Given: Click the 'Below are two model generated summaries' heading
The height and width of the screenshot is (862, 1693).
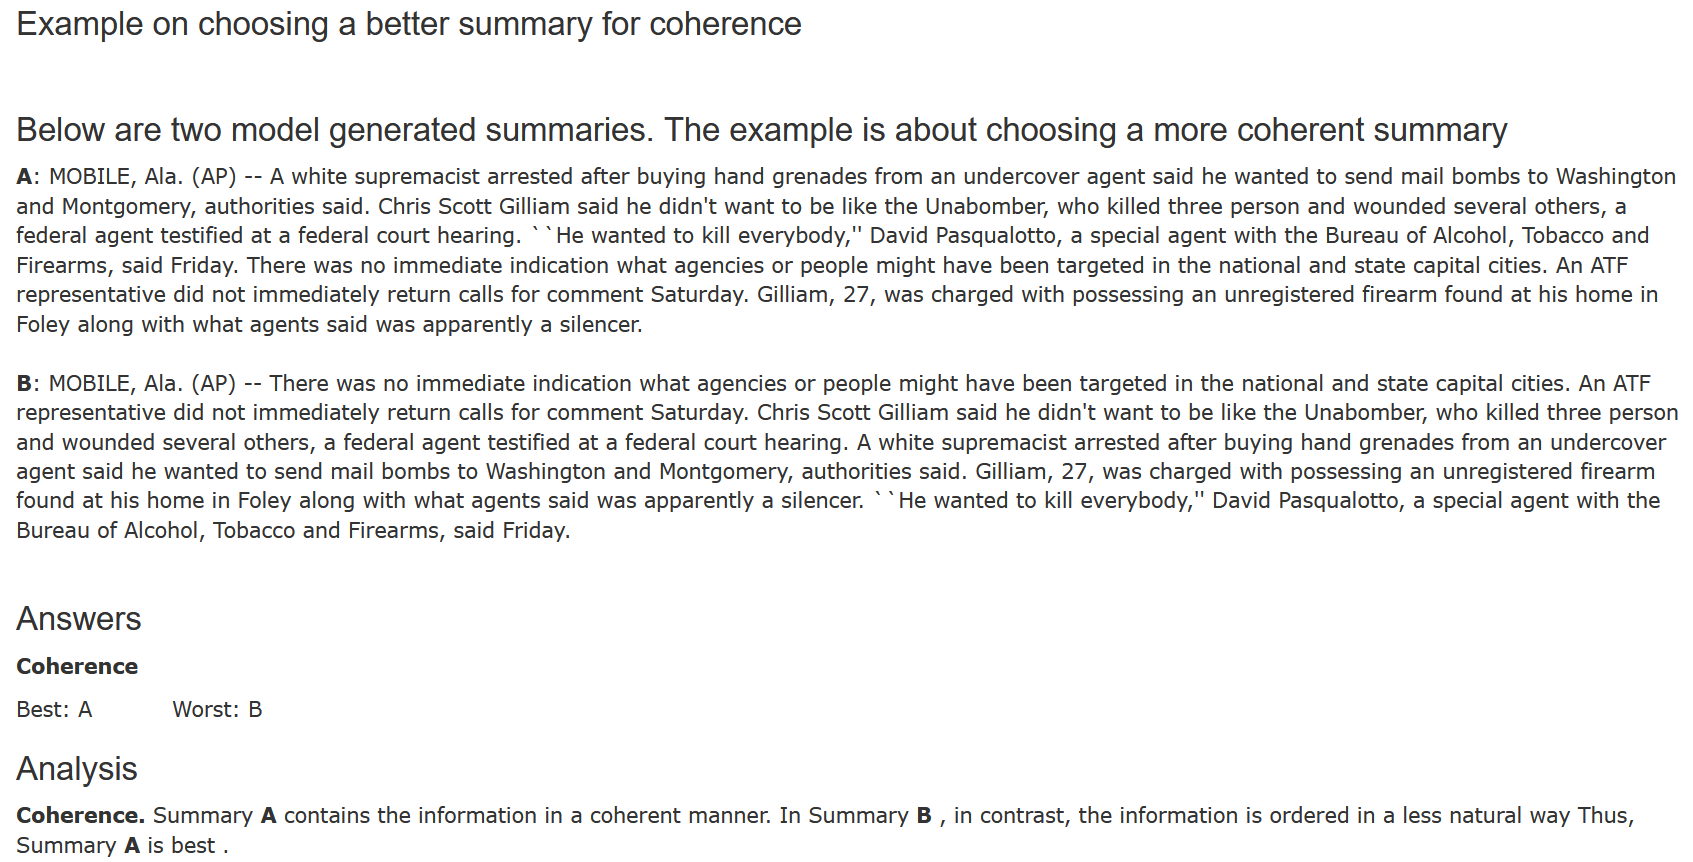Looking at the screenshot, I should pos(761,130).
